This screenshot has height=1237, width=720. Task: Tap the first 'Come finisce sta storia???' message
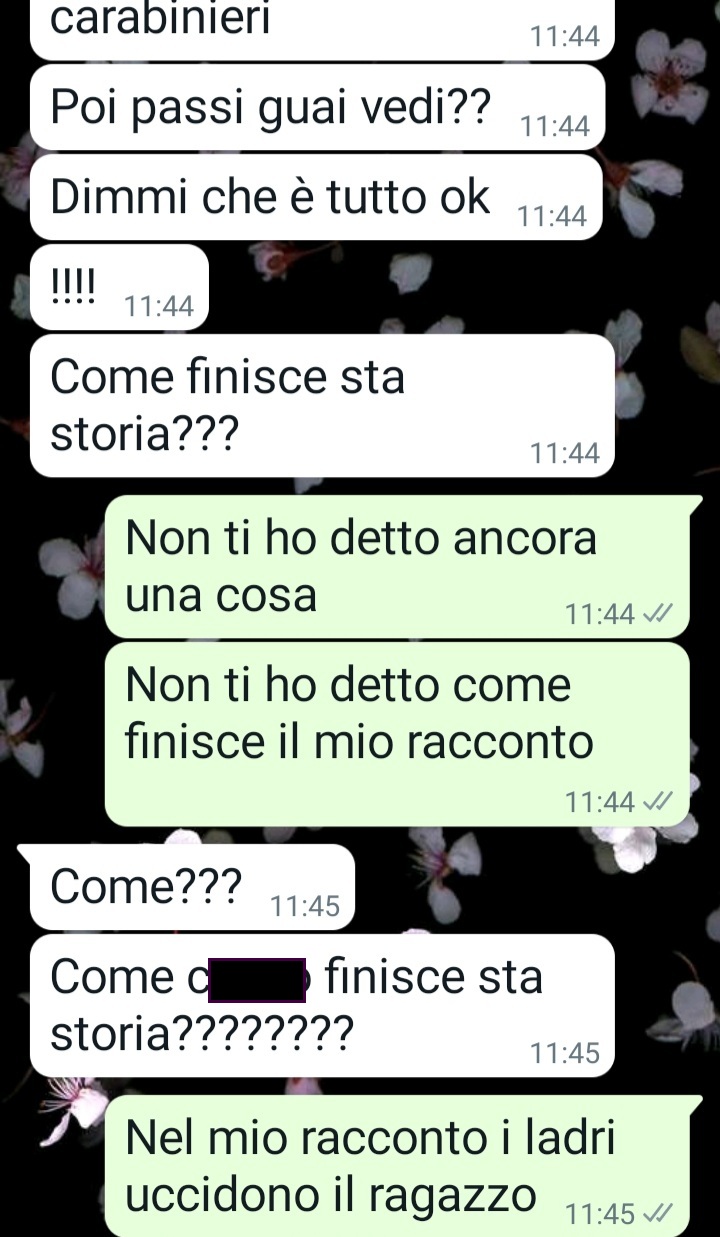[x=321, y=406]
